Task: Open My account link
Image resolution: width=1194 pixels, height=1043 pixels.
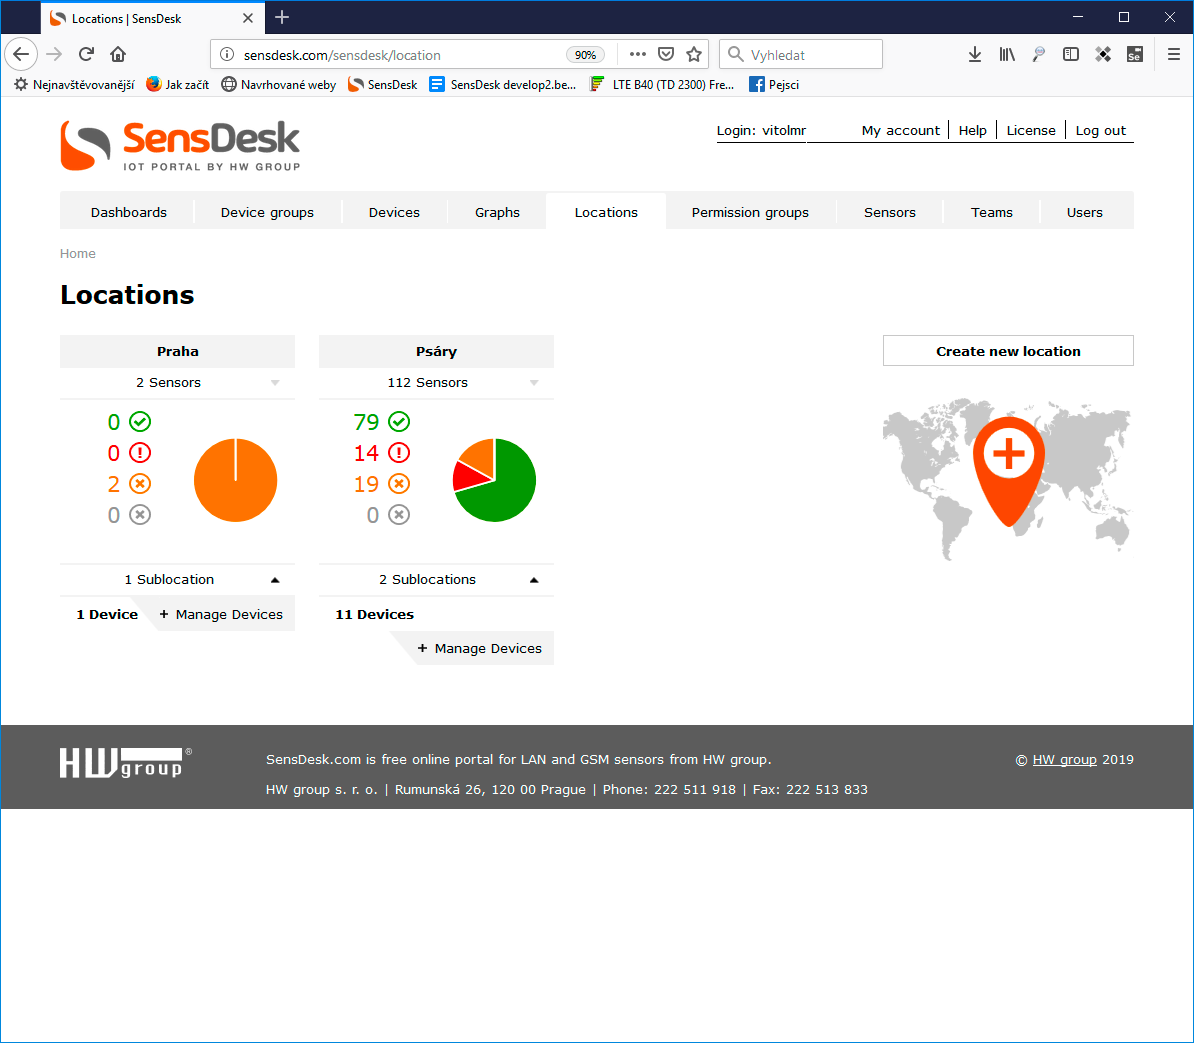Action: 900,130
